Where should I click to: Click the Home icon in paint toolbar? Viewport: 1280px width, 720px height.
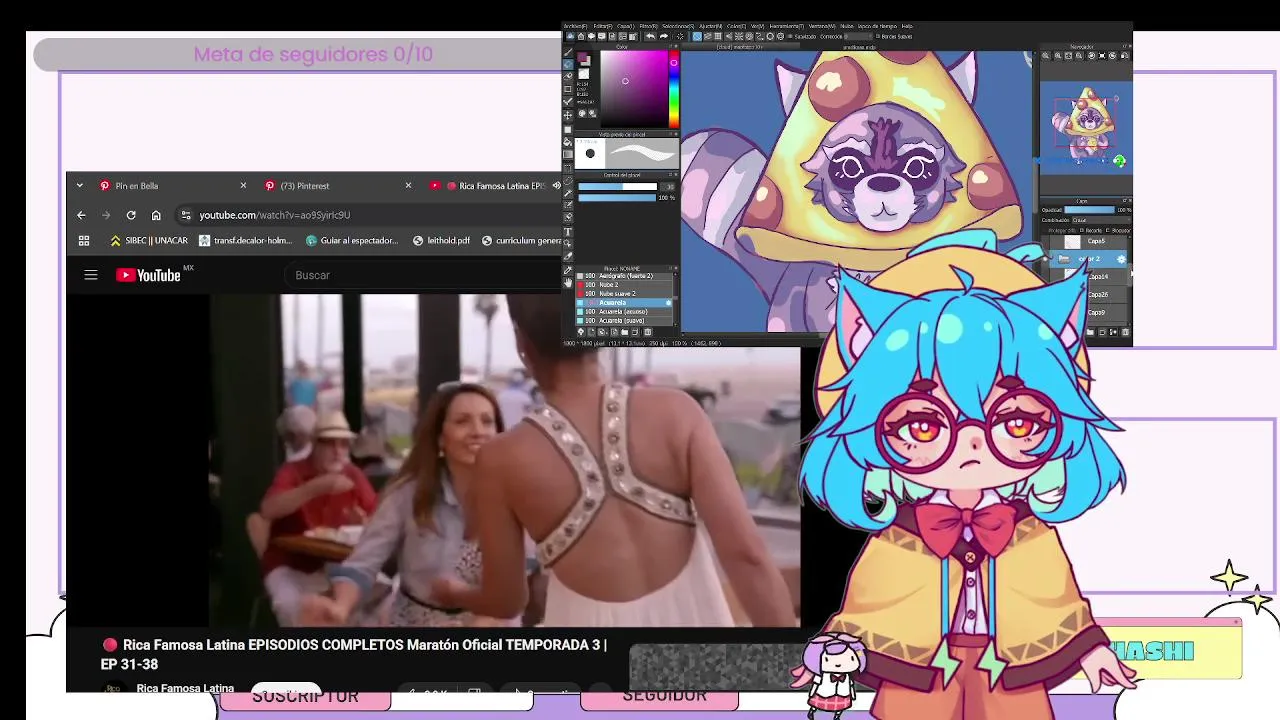click(x=581, y=36)
